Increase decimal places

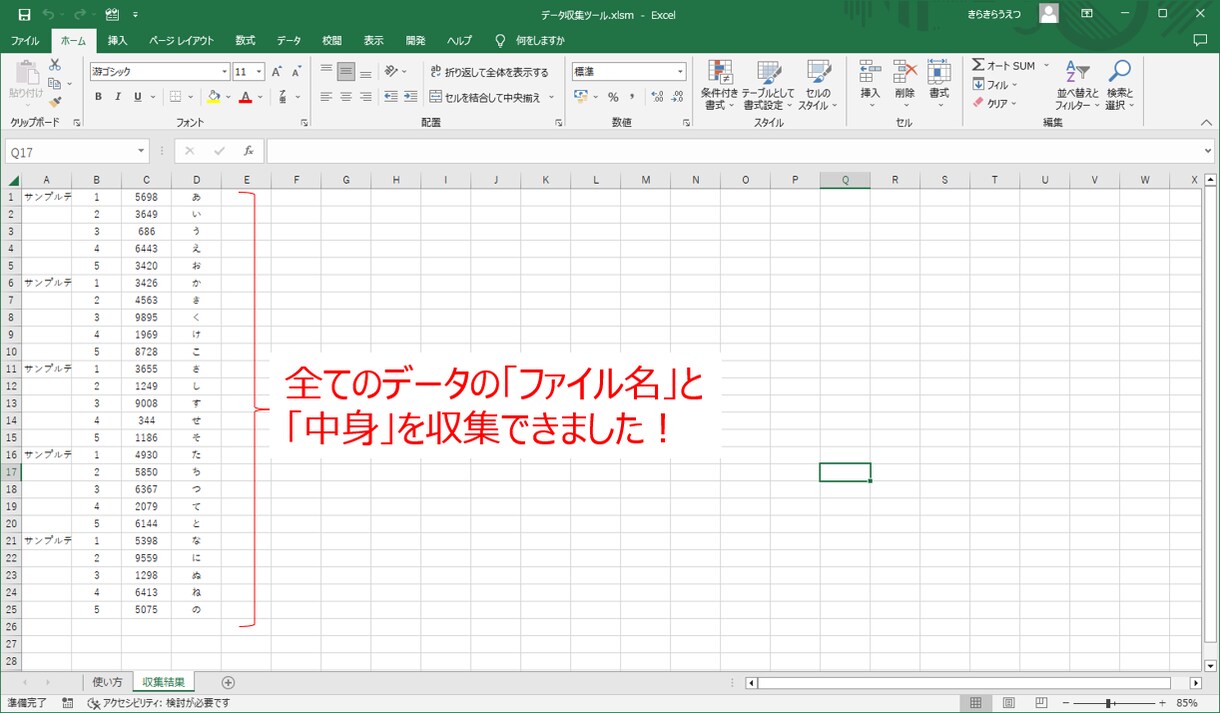(x=657, y=97)
